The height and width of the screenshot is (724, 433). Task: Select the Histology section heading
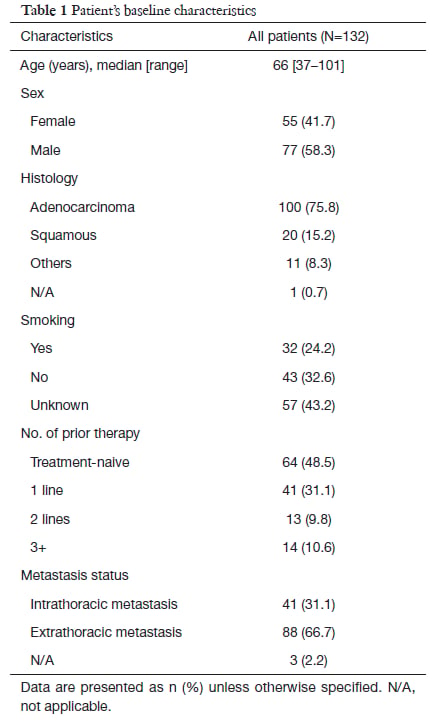[x=49, y=179]
